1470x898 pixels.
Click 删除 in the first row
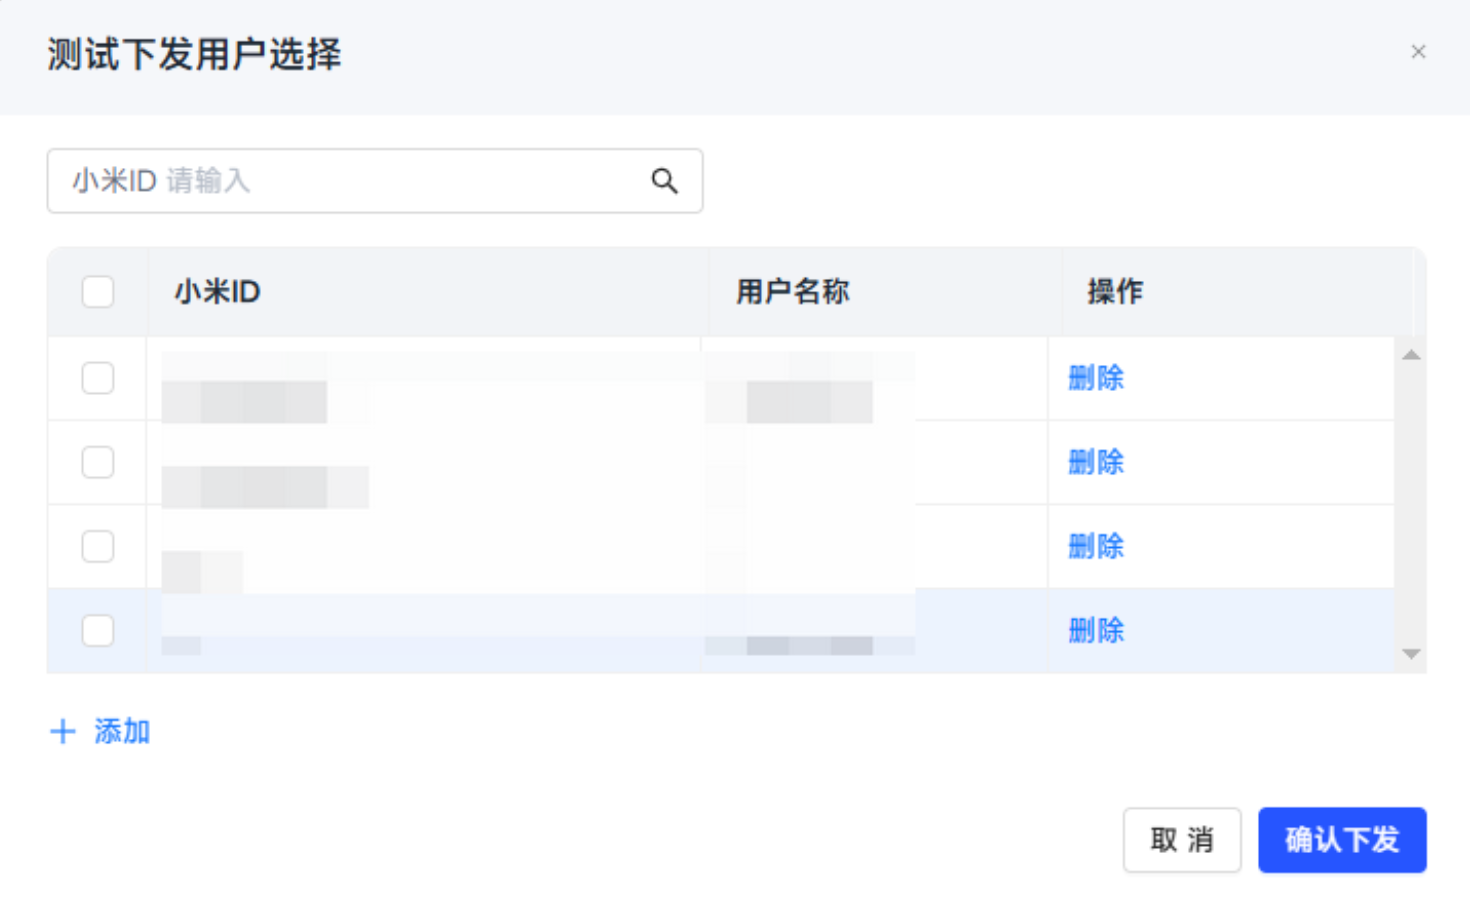pos(1096,378)
